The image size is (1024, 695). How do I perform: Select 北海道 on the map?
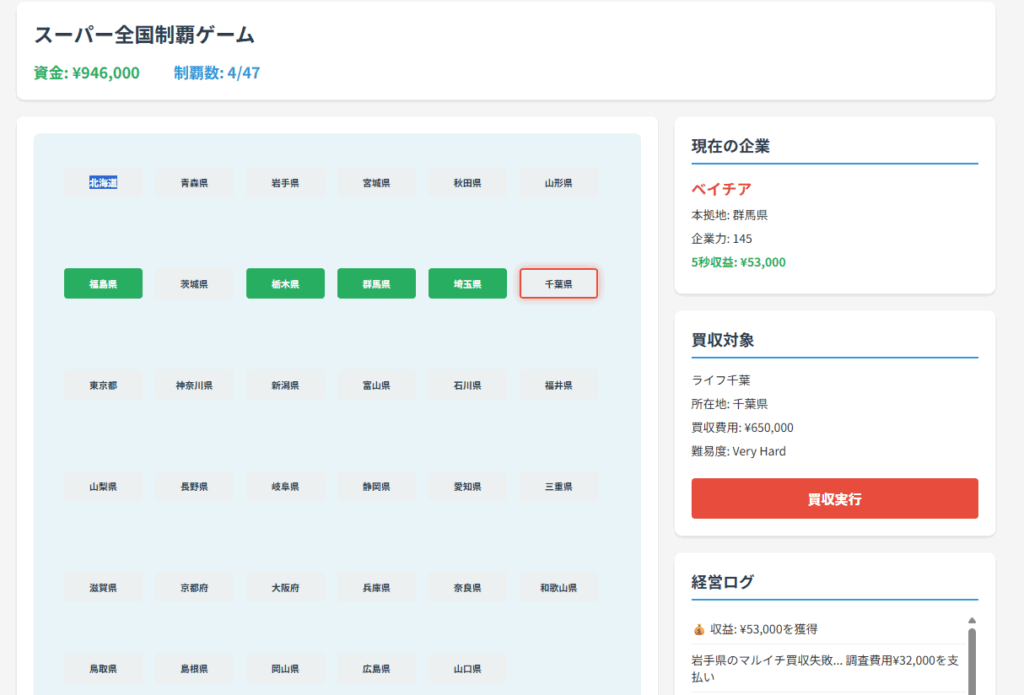point(103,183)
